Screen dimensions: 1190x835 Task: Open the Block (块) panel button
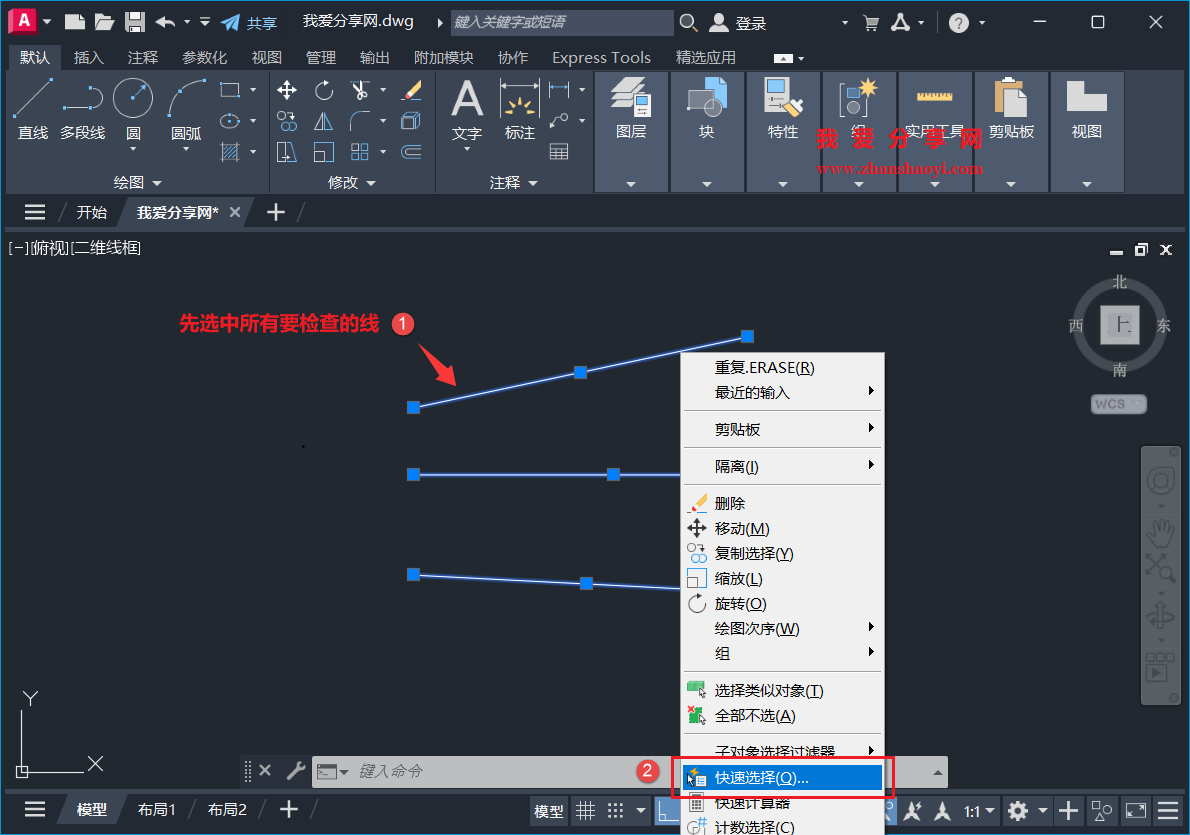[x=707, y=131]
